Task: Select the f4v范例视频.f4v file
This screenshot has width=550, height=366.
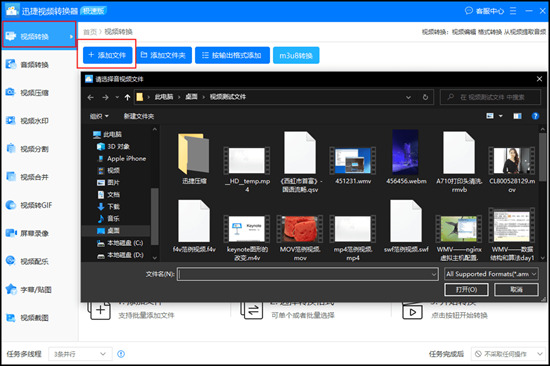Action: click(x=194, y=226)
